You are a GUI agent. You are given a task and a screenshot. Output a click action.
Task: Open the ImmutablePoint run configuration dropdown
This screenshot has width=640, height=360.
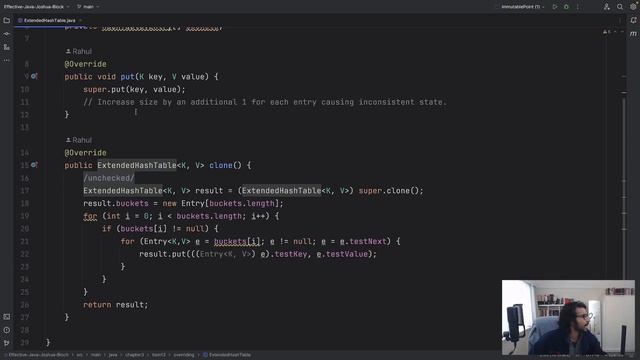(x=522, y=7)
